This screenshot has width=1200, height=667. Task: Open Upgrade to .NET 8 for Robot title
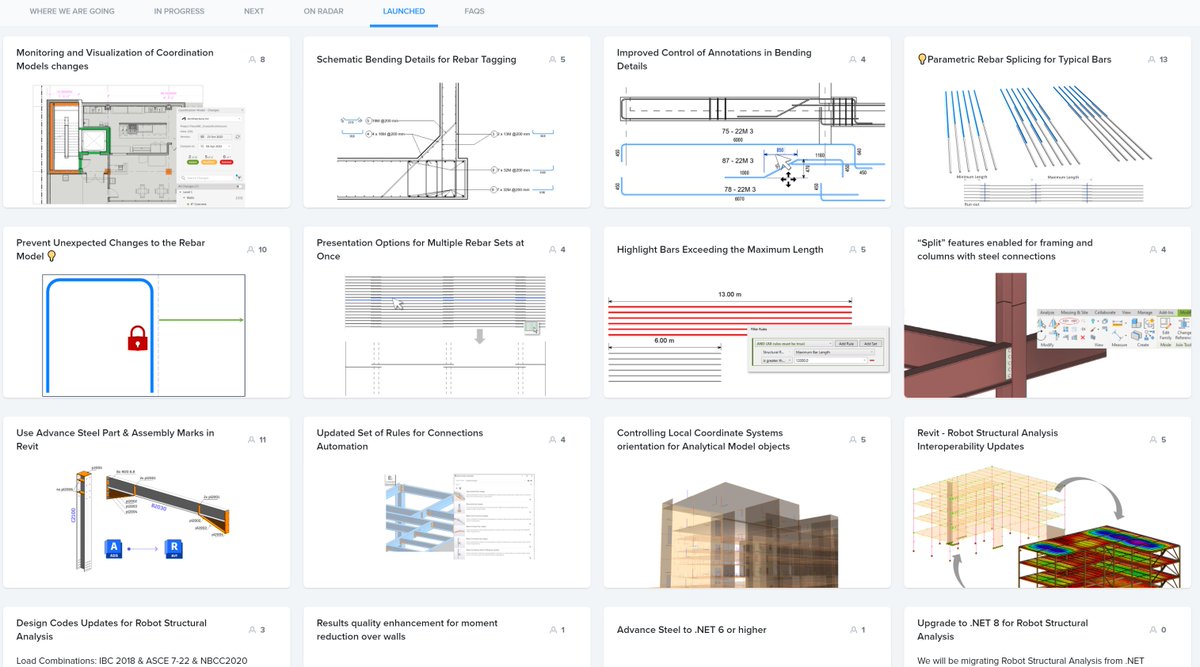coord(1002,629)
